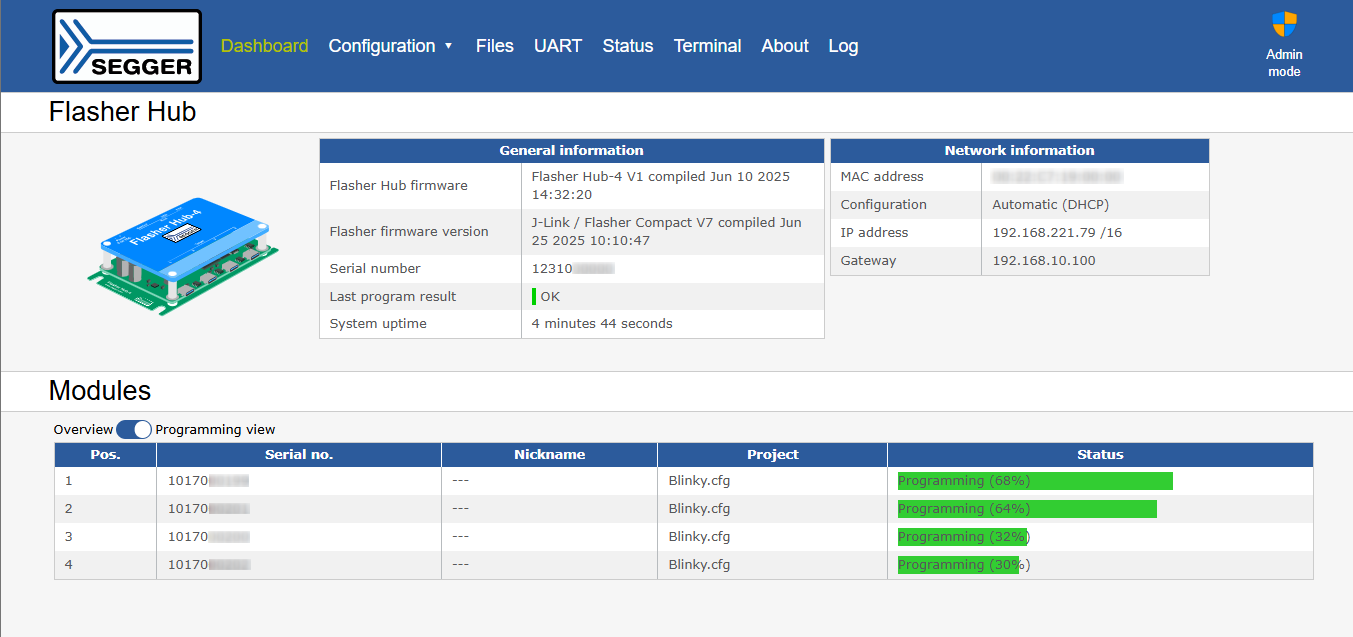
Task: Click the Programming view label
Action: tap(215, 429)
